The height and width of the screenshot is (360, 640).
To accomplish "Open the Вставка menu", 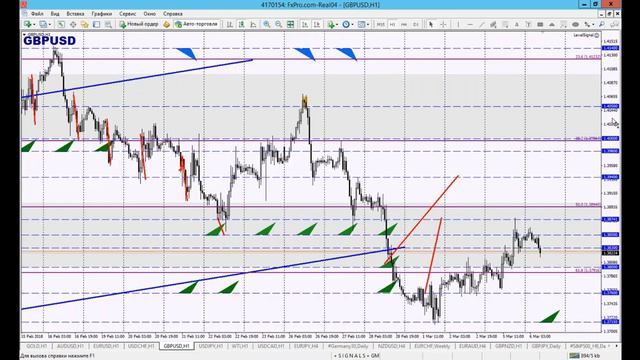I will pos(75,14).
